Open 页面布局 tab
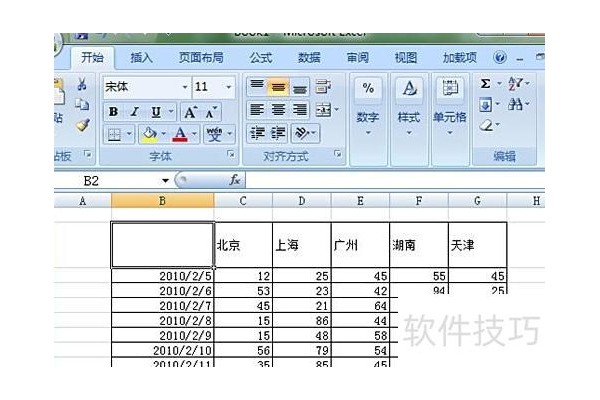Viewport: 600px width, 400px height. 201,58
